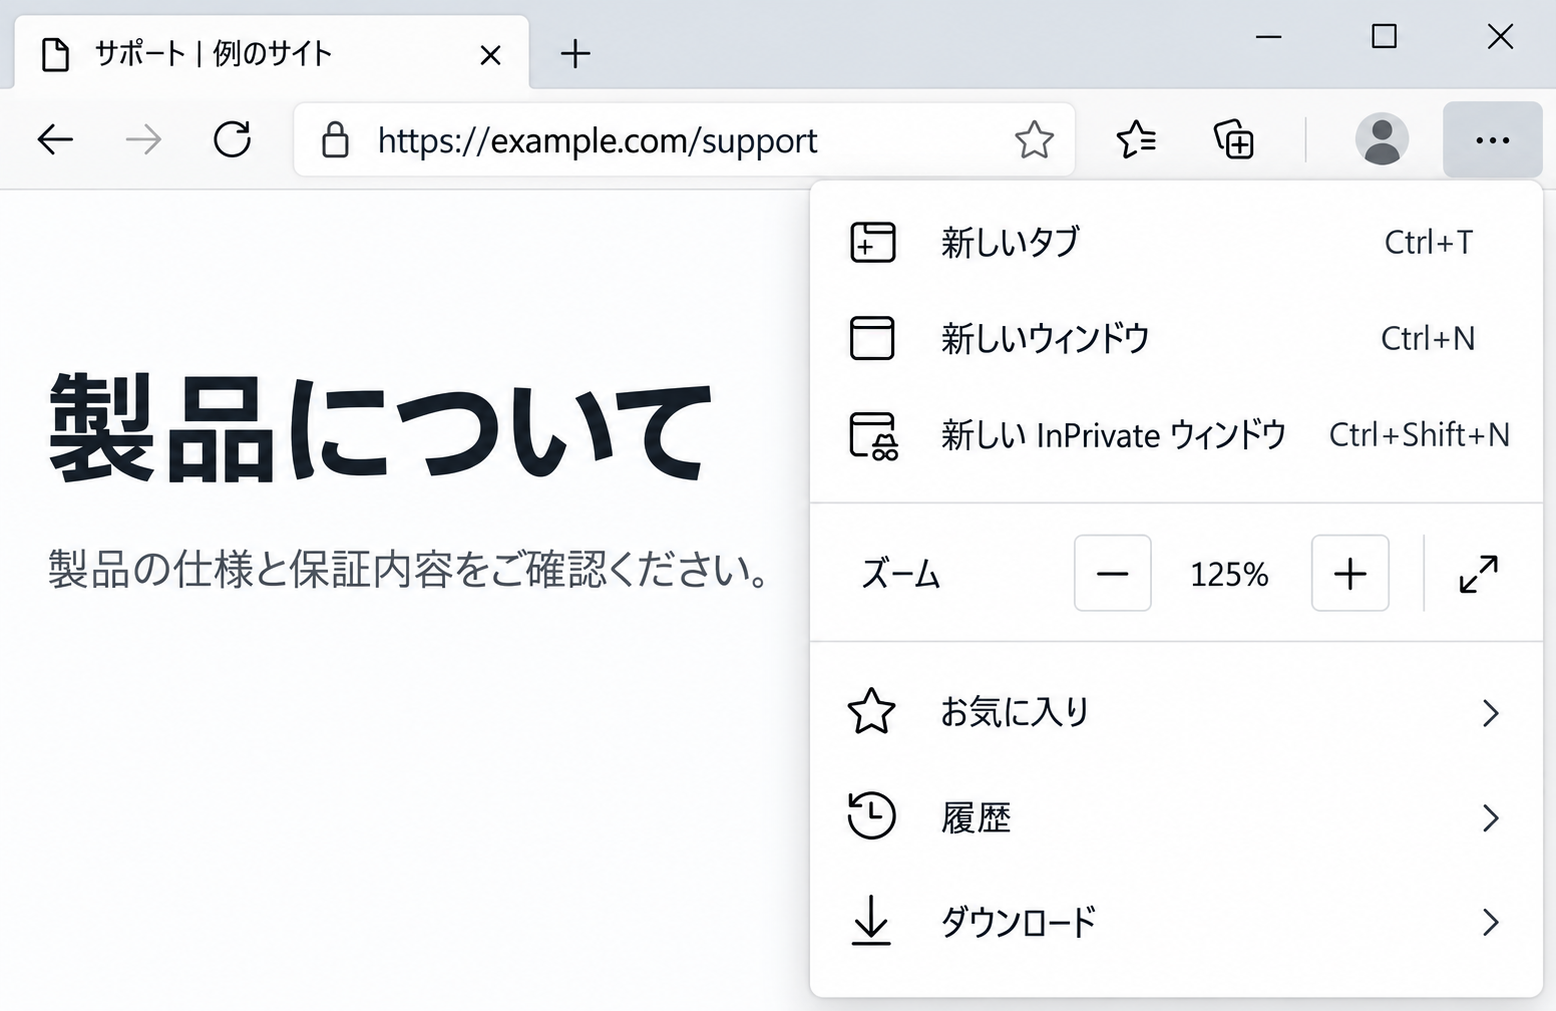Screen dimensions: 1556x1011
Task: Open the Favorites list toolbar icon
Action: (1136, 140)
